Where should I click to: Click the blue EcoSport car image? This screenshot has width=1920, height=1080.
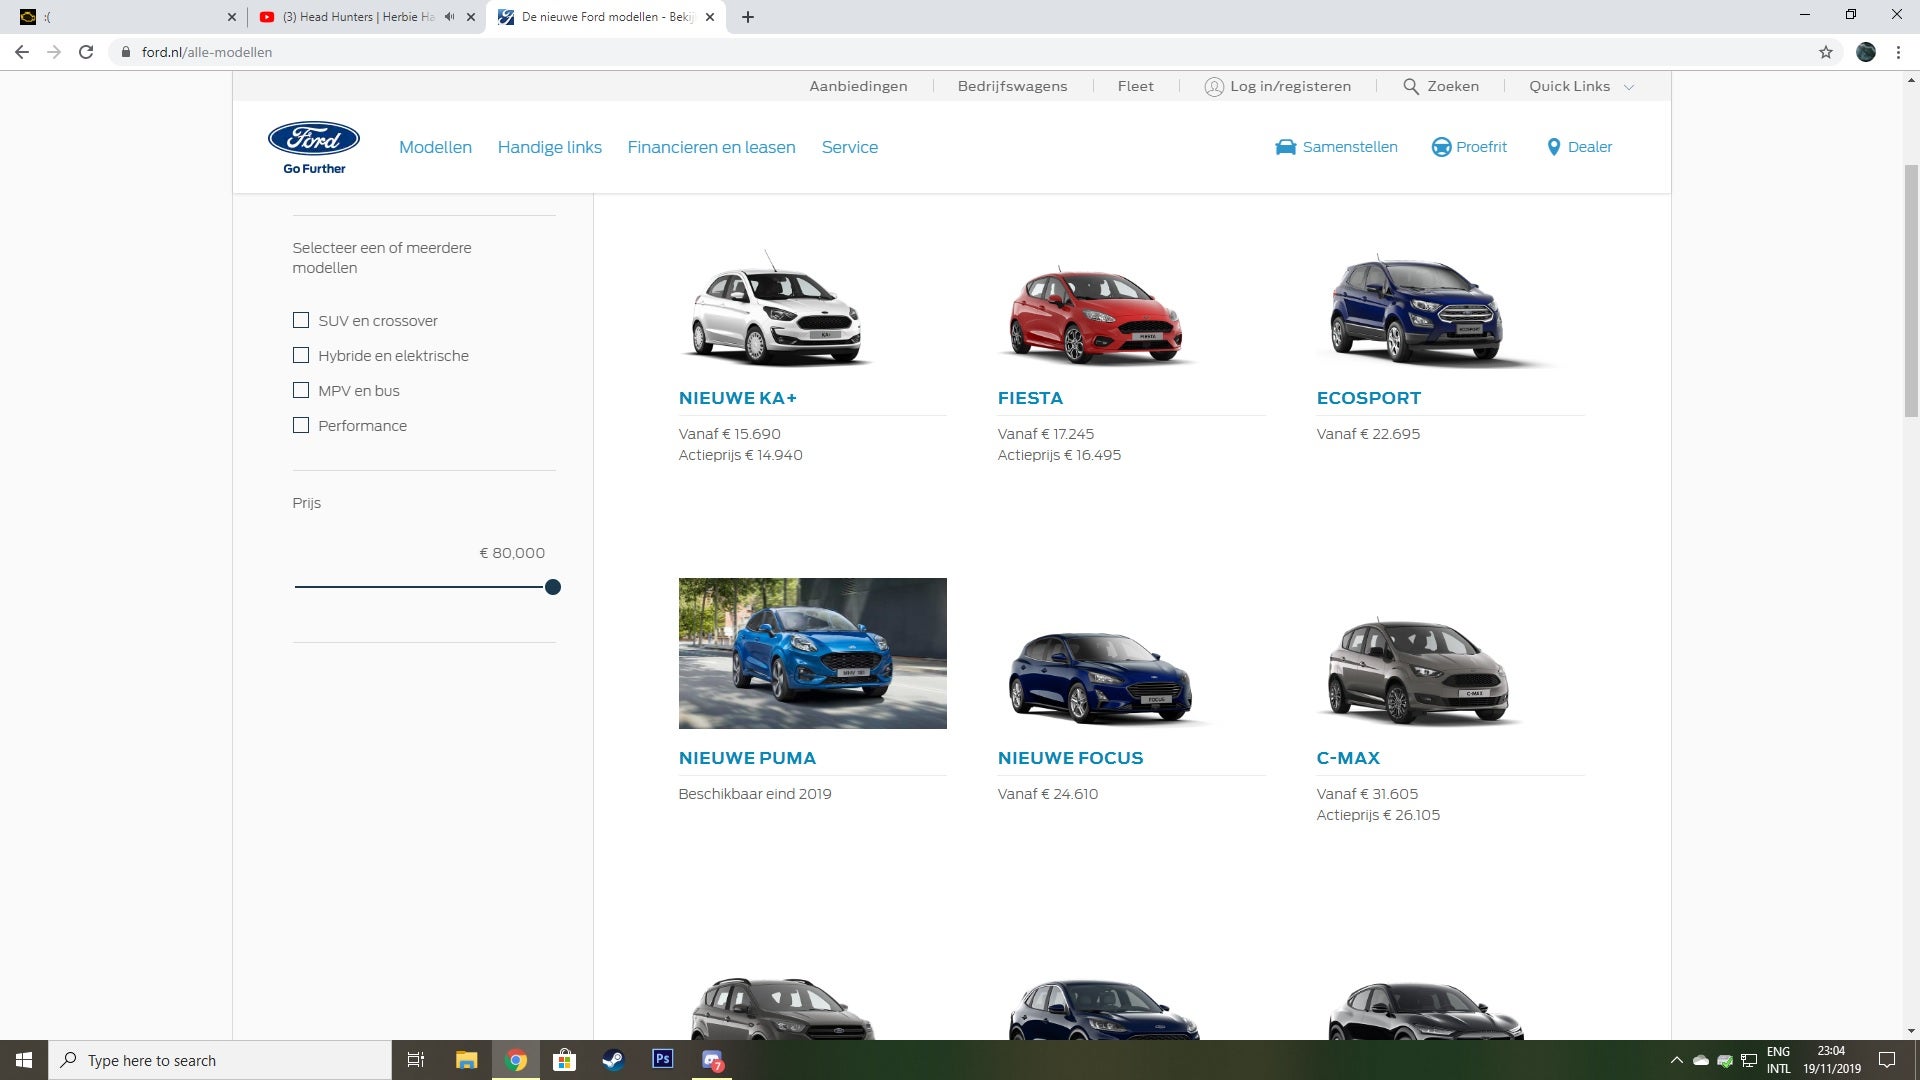pos(1418,310)
